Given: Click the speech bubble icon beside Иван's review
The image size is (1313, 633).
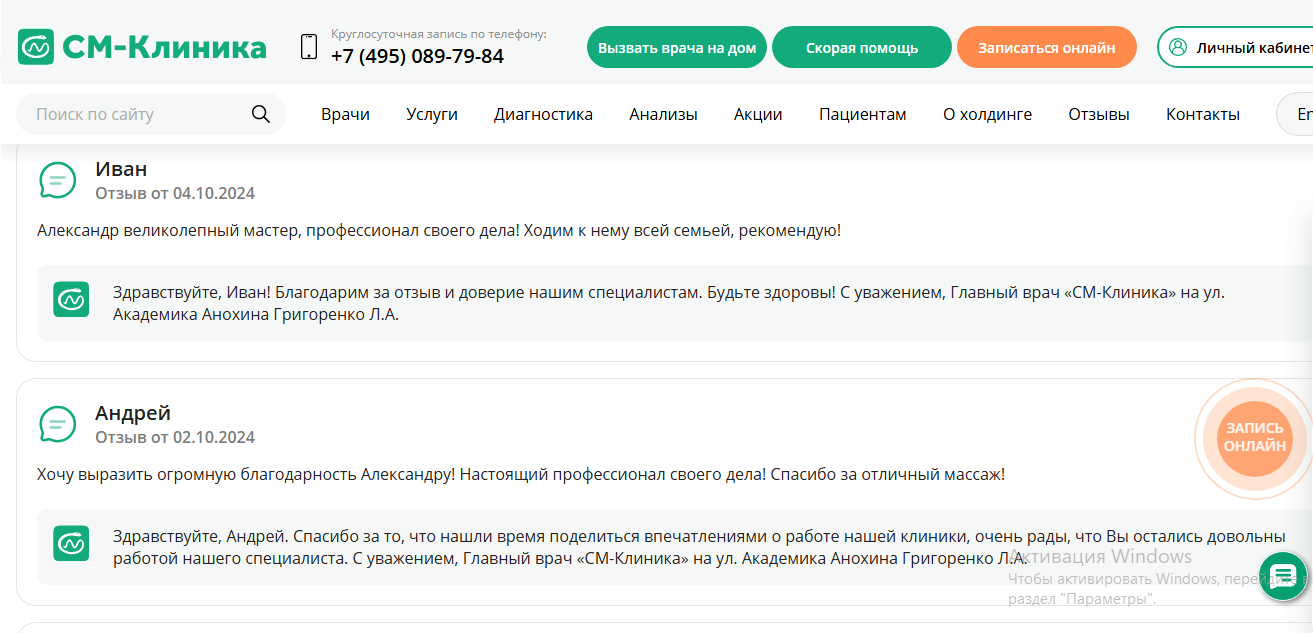Looking at the screenshot, I should 58,180.
